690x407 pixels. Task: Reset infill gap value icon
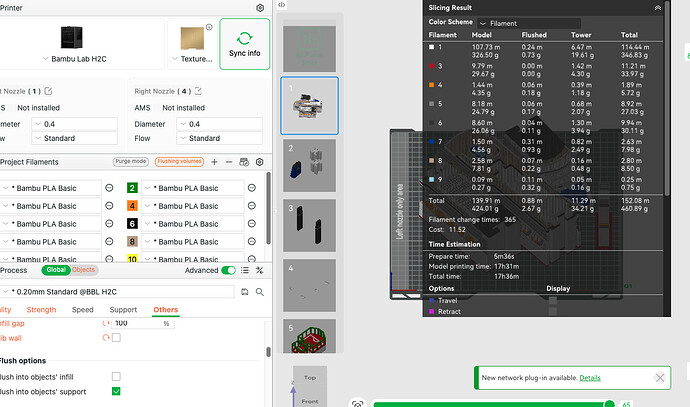pos(106,323)
